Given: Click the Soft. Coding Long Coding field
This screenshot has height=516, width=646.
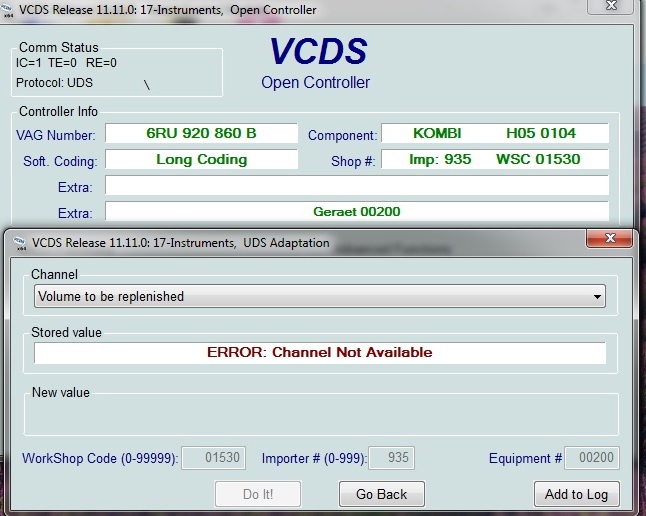Looking at the screenshot, I should coord(201,160).
